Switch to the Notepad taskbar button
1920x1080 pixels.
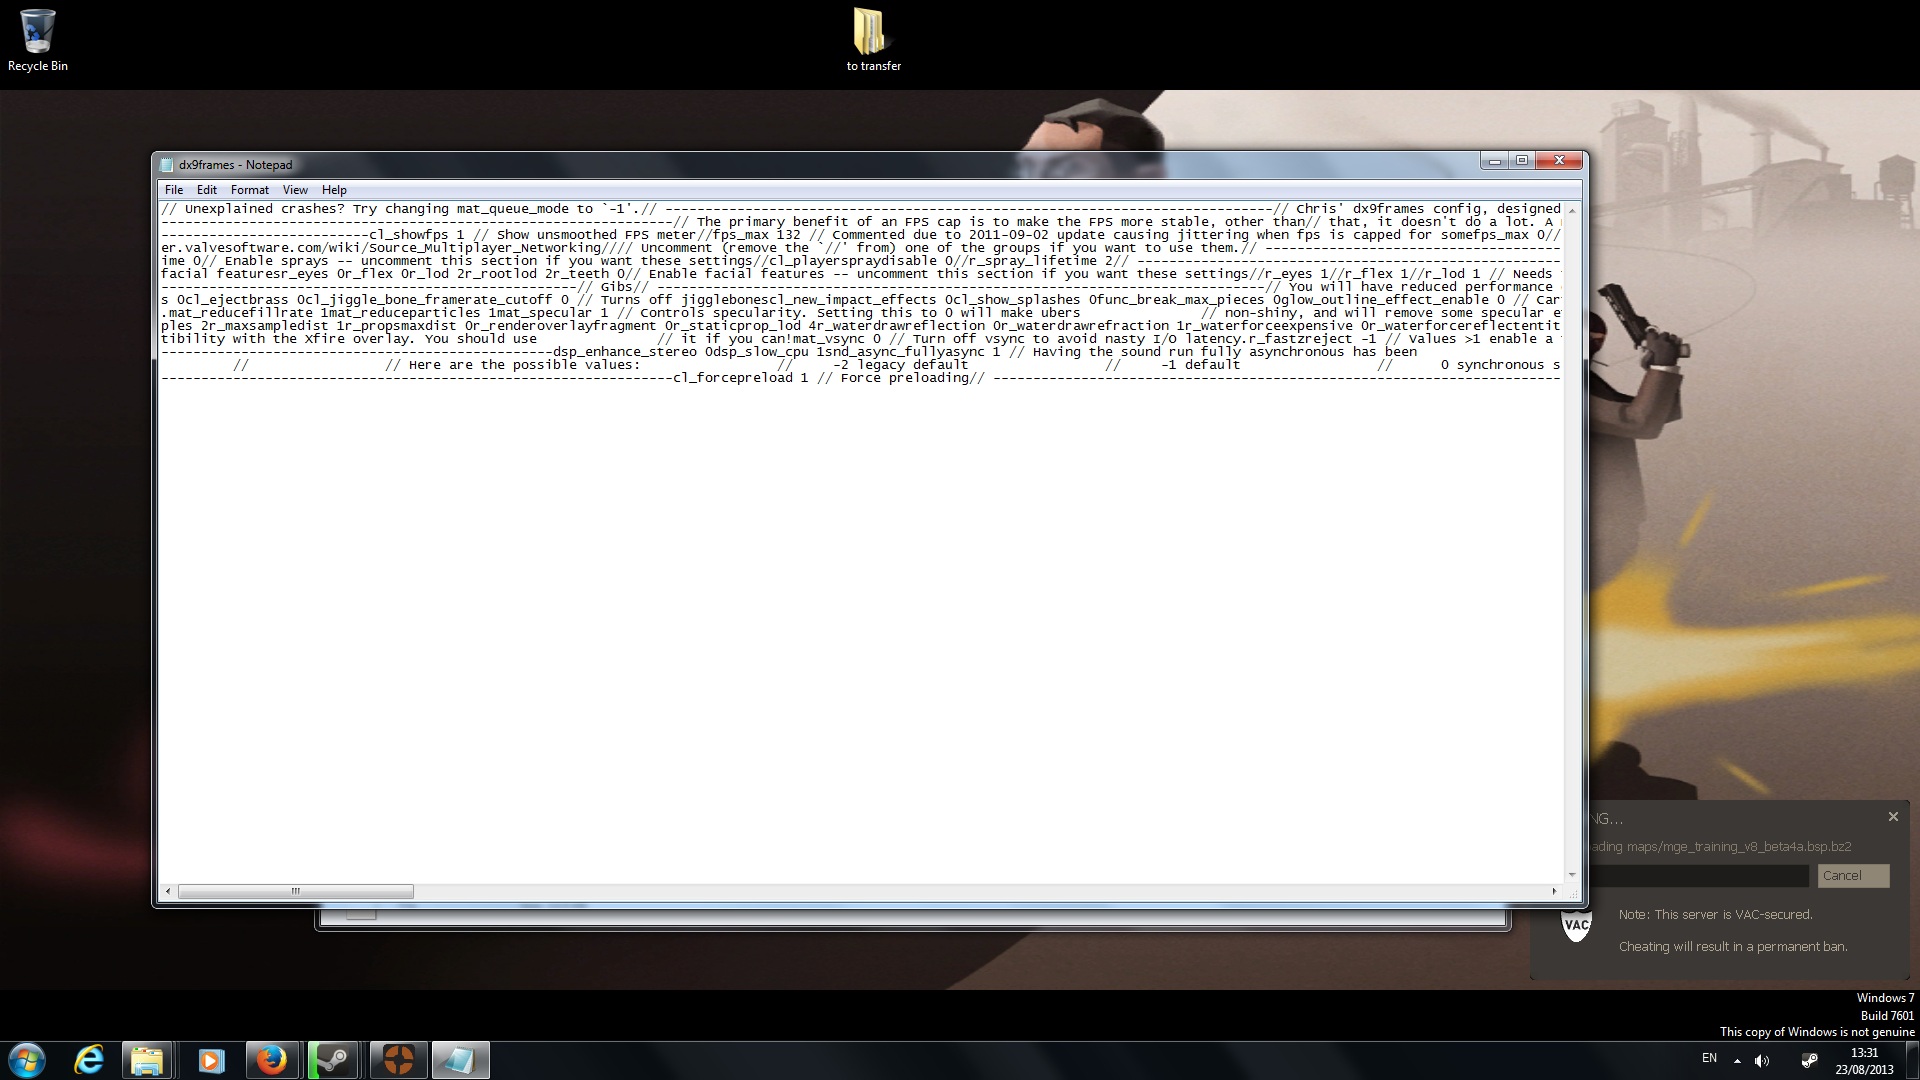tap(461, 1060)
